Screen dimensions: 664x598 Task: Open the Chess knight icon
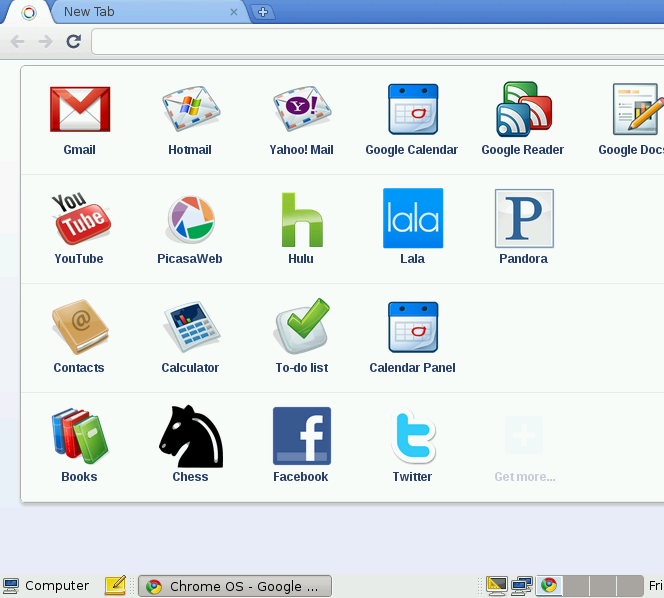(191, 436)
